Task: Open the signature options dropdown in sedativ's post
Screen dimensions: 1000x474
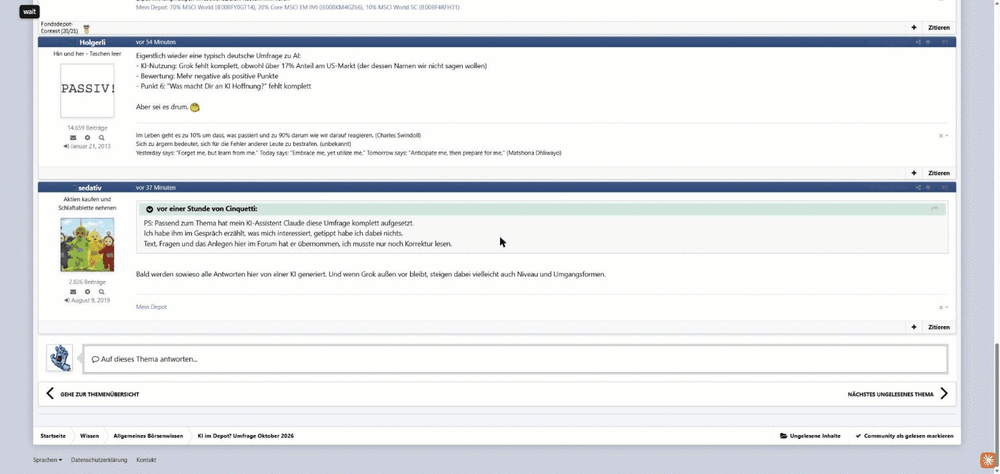Action: (x=943, y=307)
